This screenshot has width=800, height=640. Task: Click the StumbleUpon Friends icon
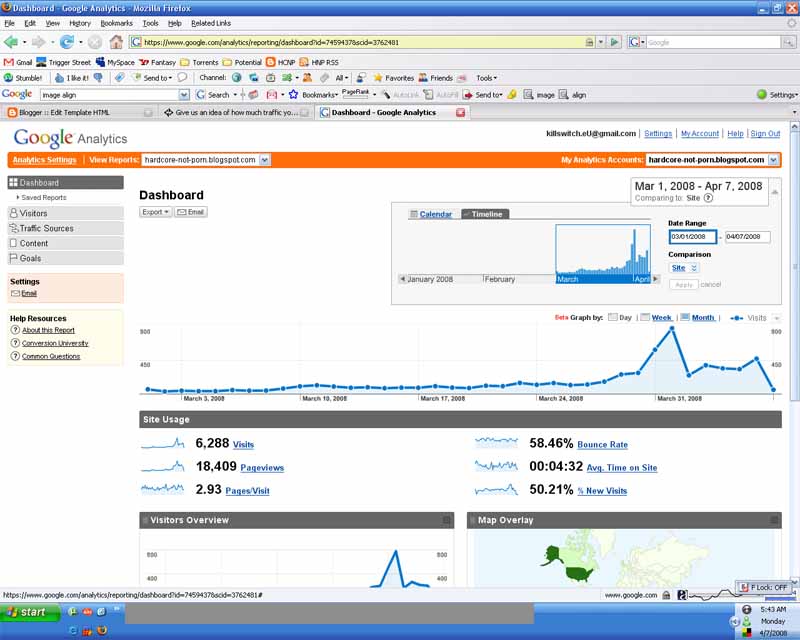pos(436,78)
